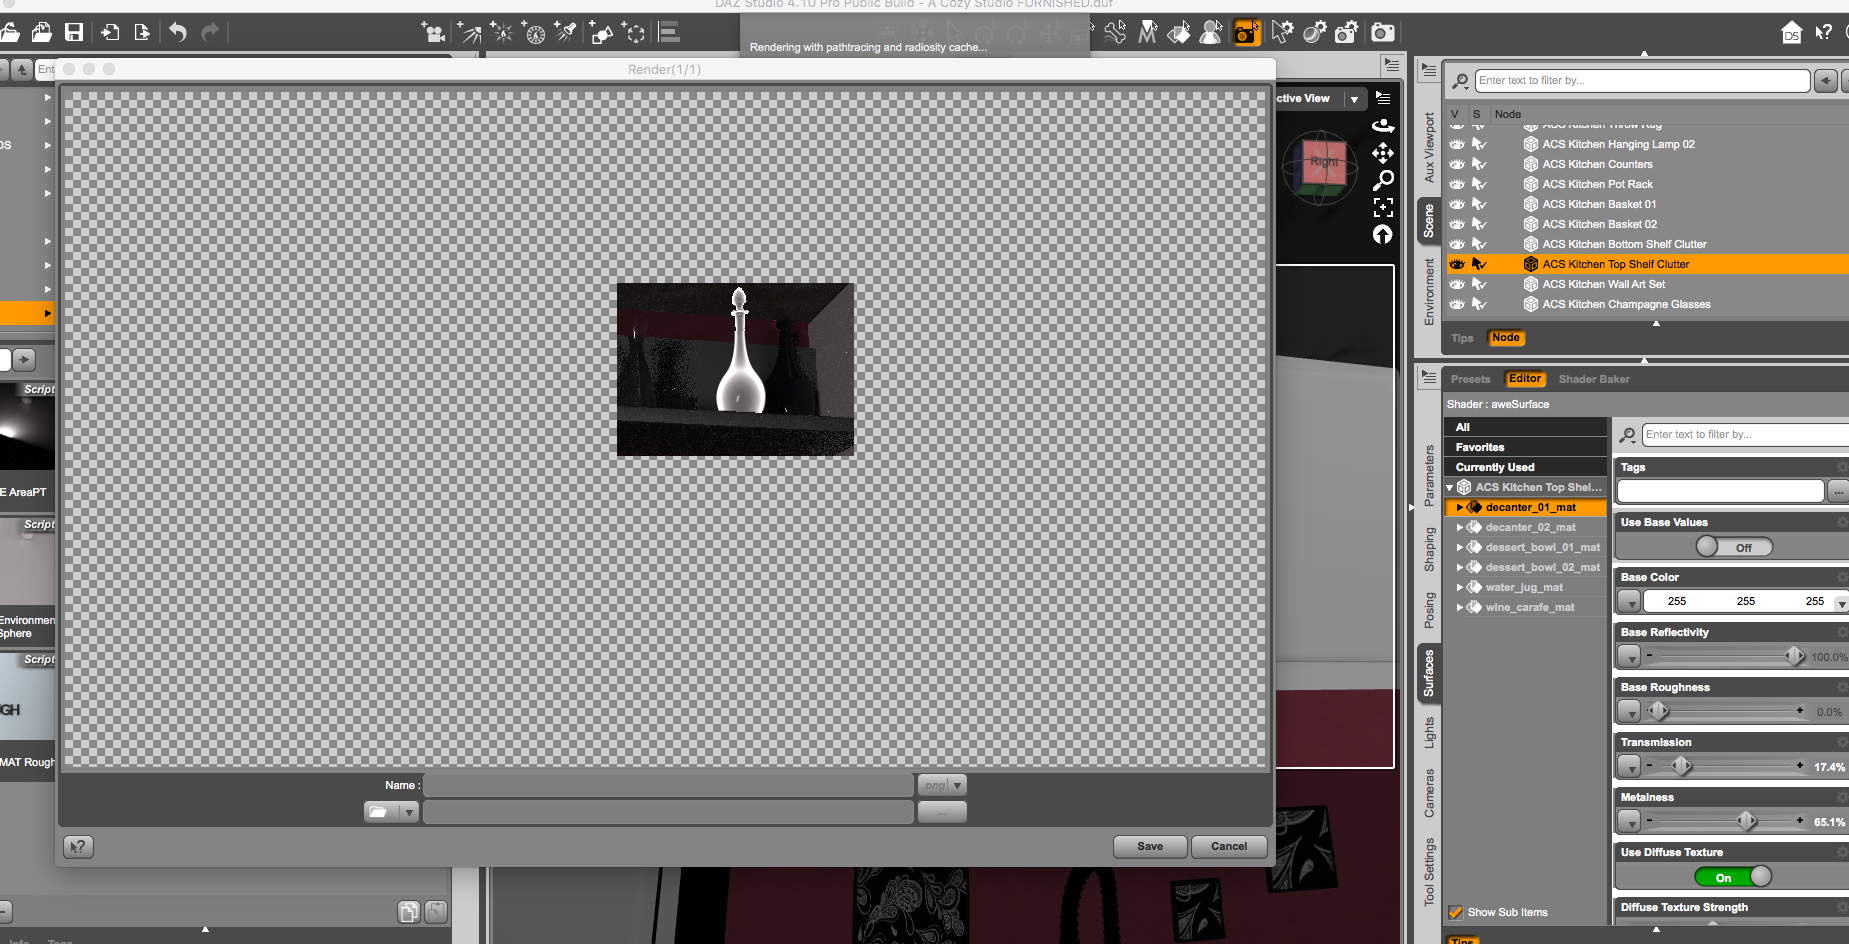Open the Lights side tab

[x=1429, y=732]
